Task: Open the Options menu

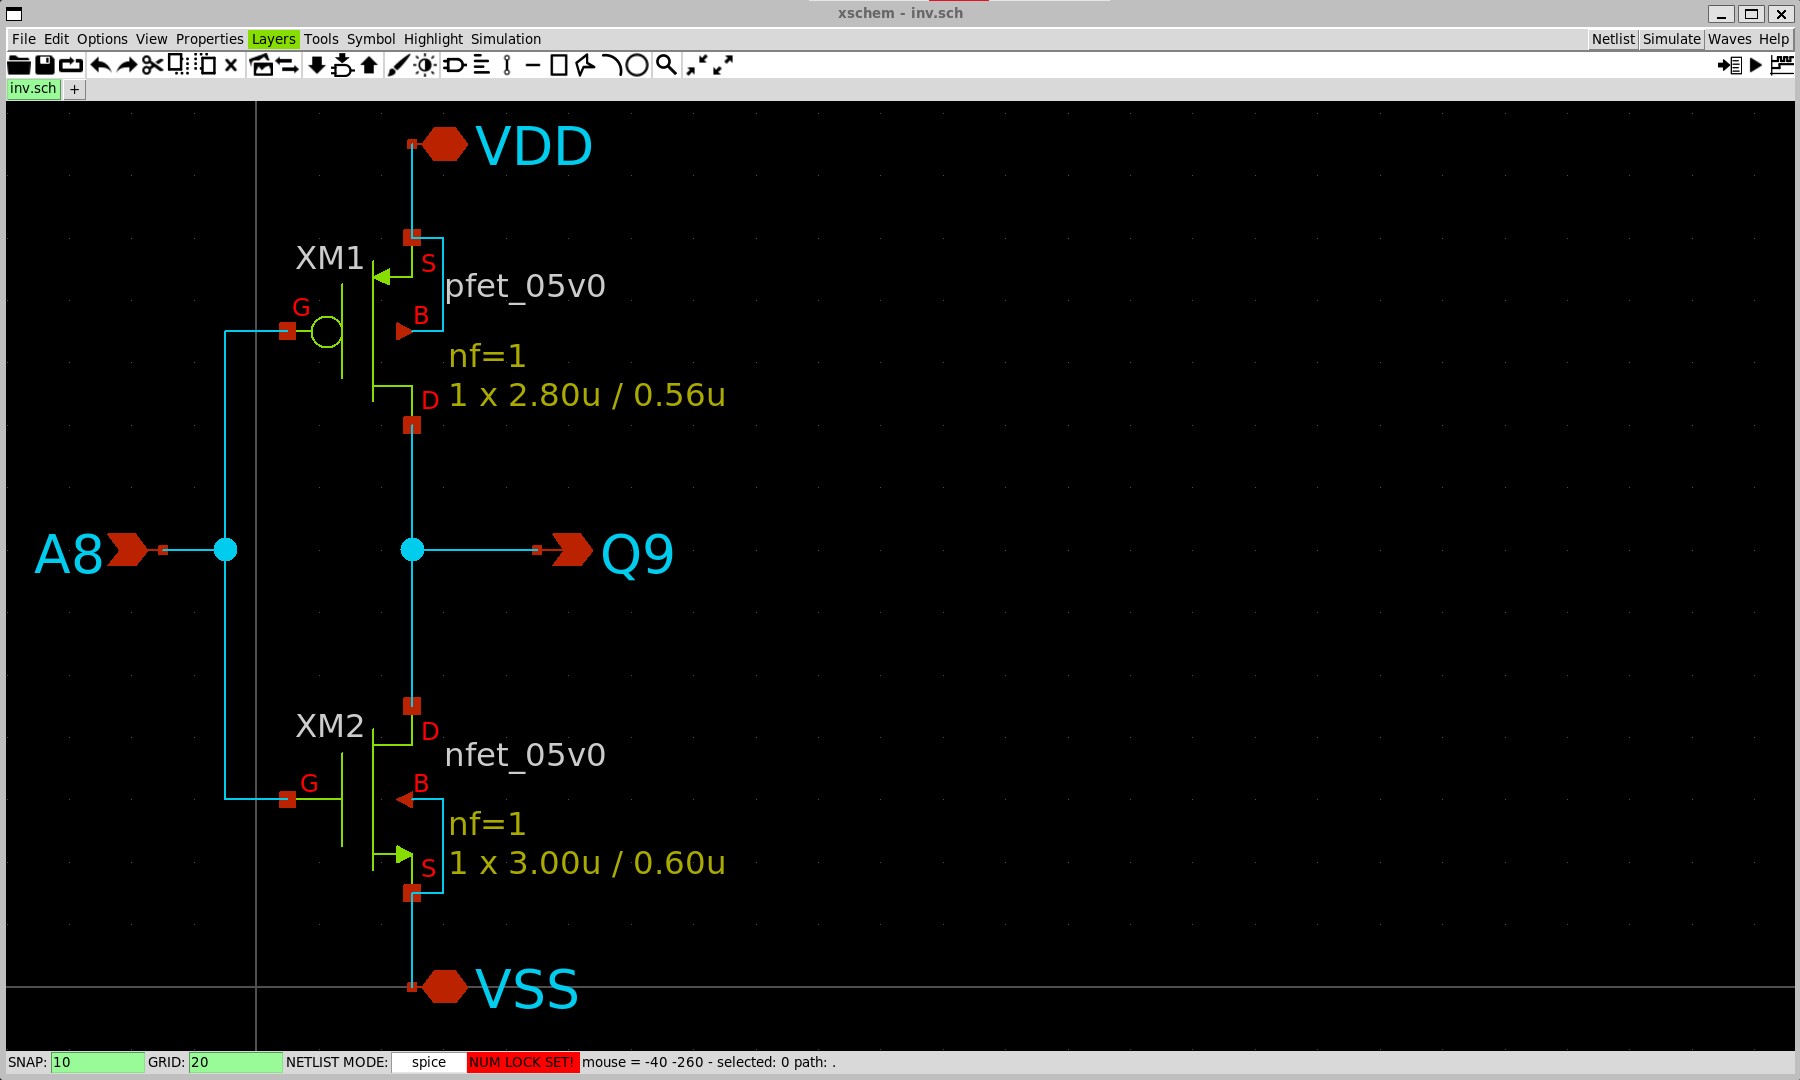Action: point(102,39)
